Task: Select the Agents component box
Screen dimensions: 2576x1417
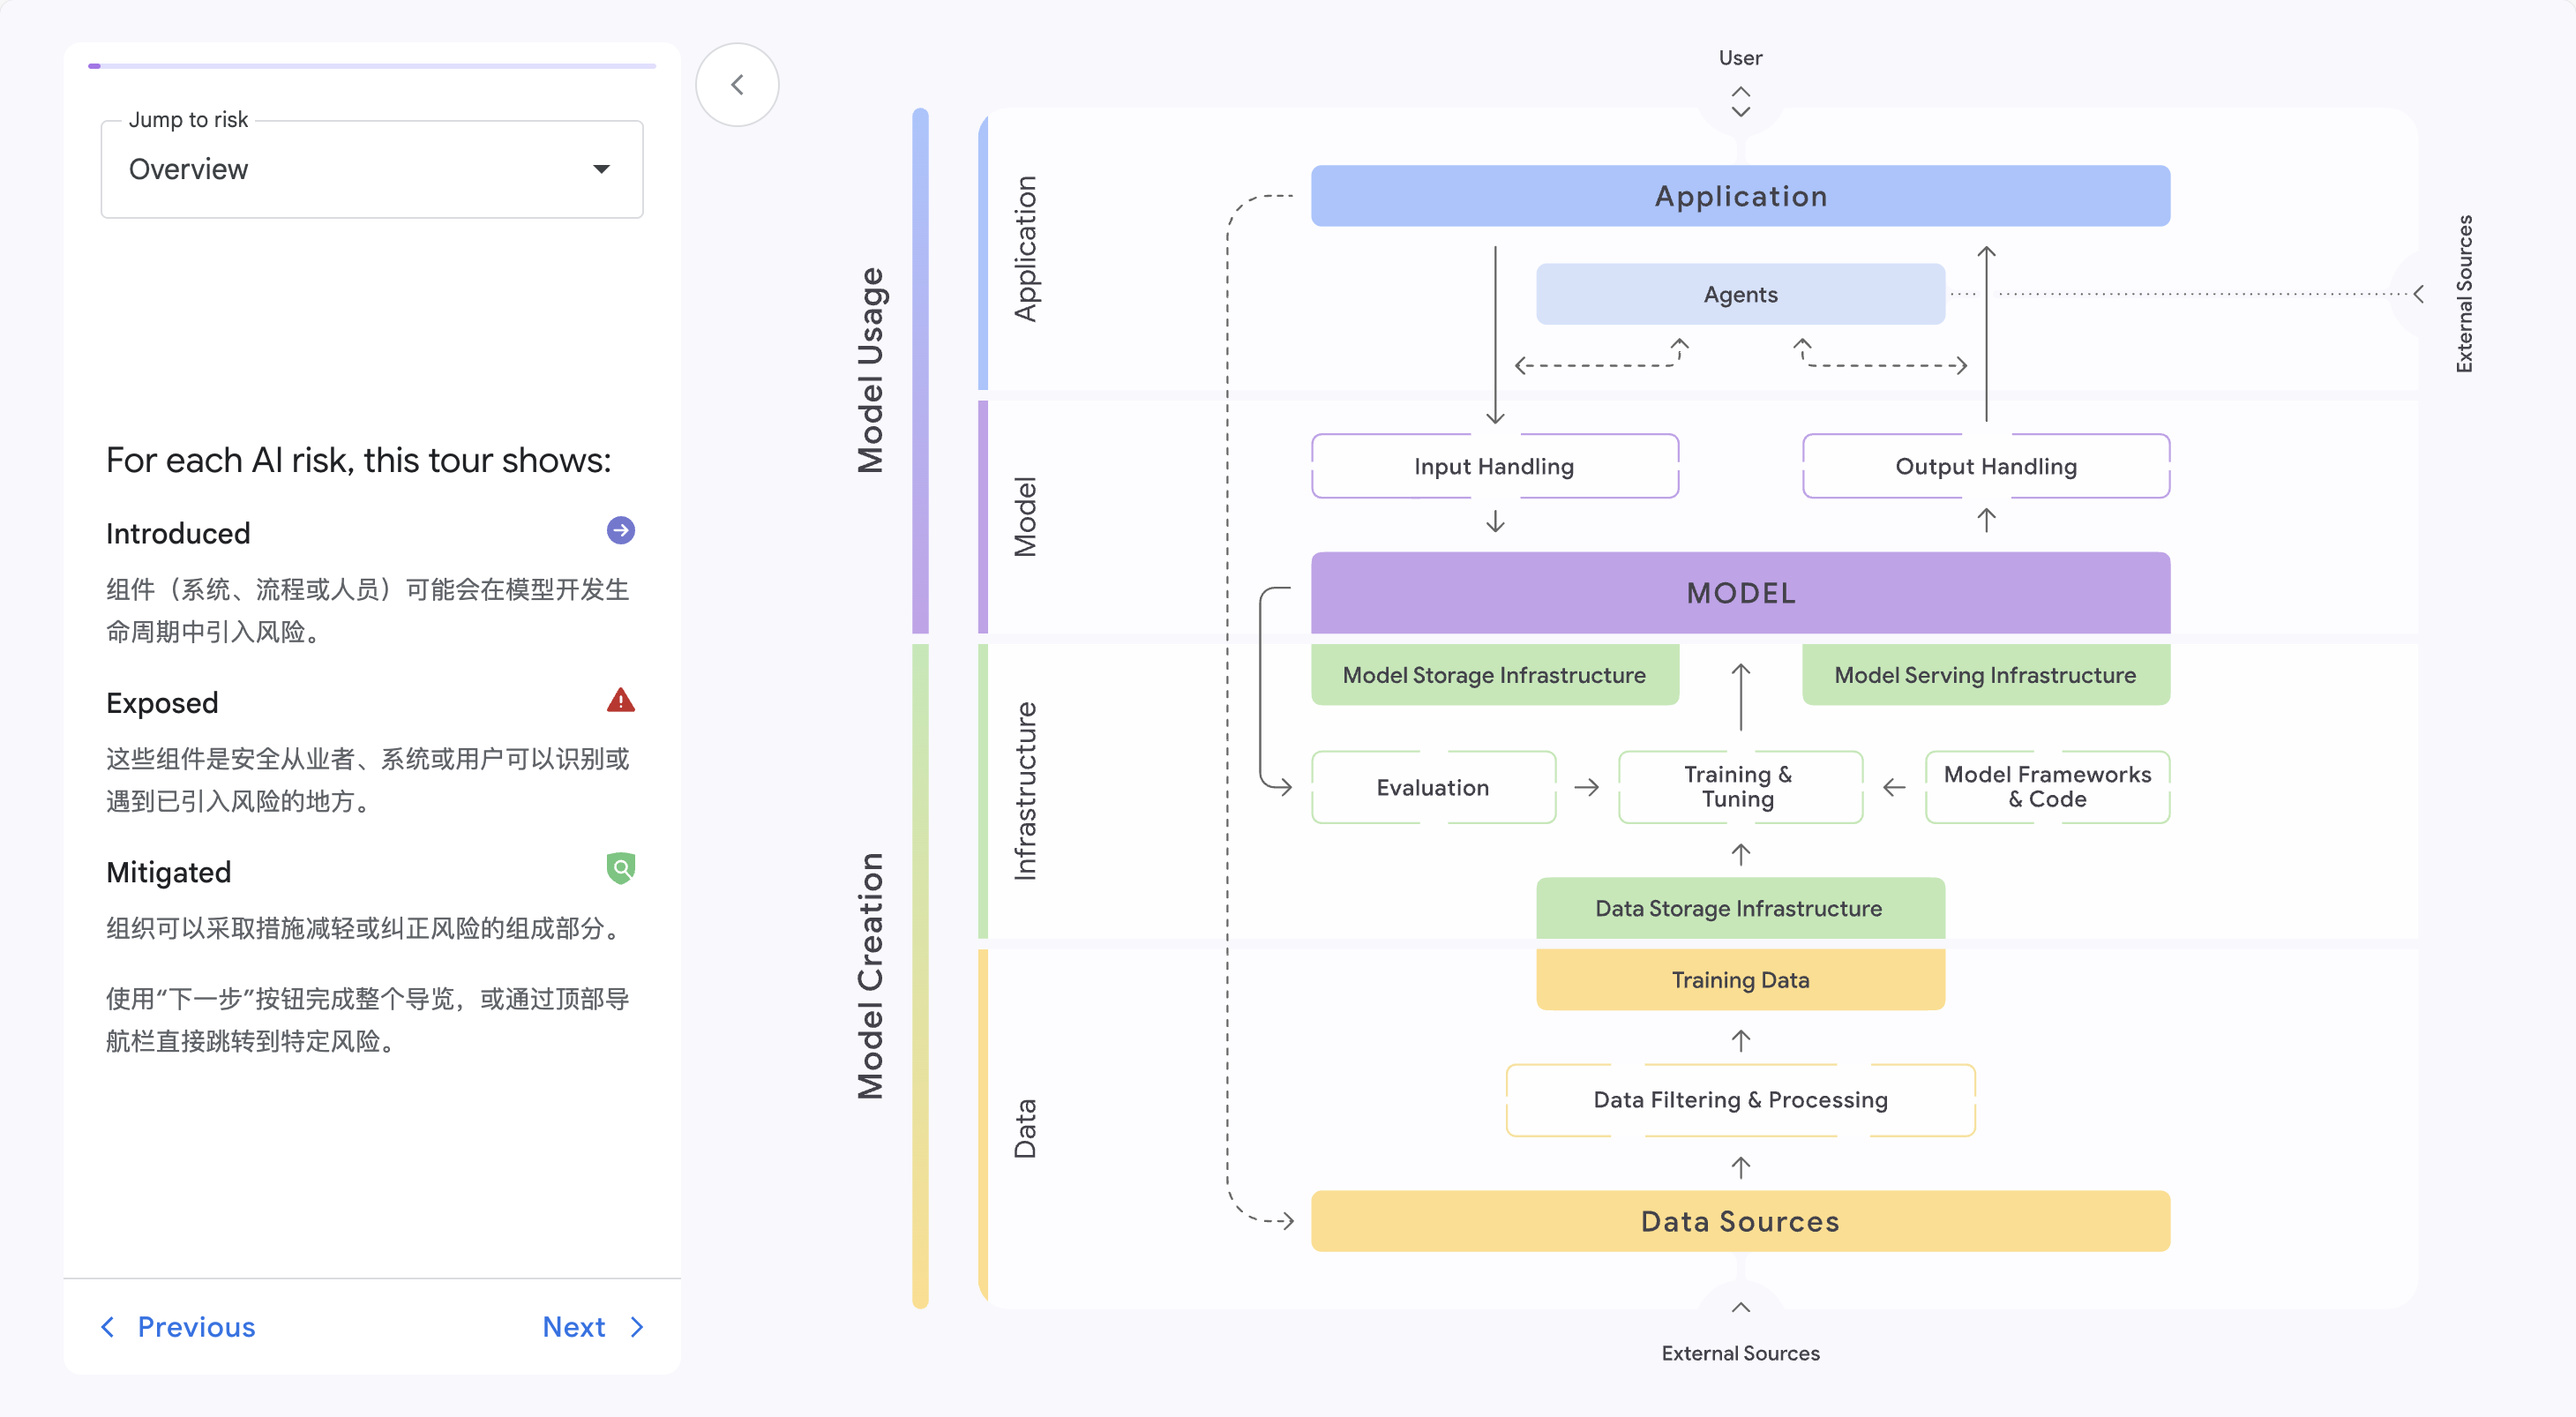Action: pos(1740,294)
